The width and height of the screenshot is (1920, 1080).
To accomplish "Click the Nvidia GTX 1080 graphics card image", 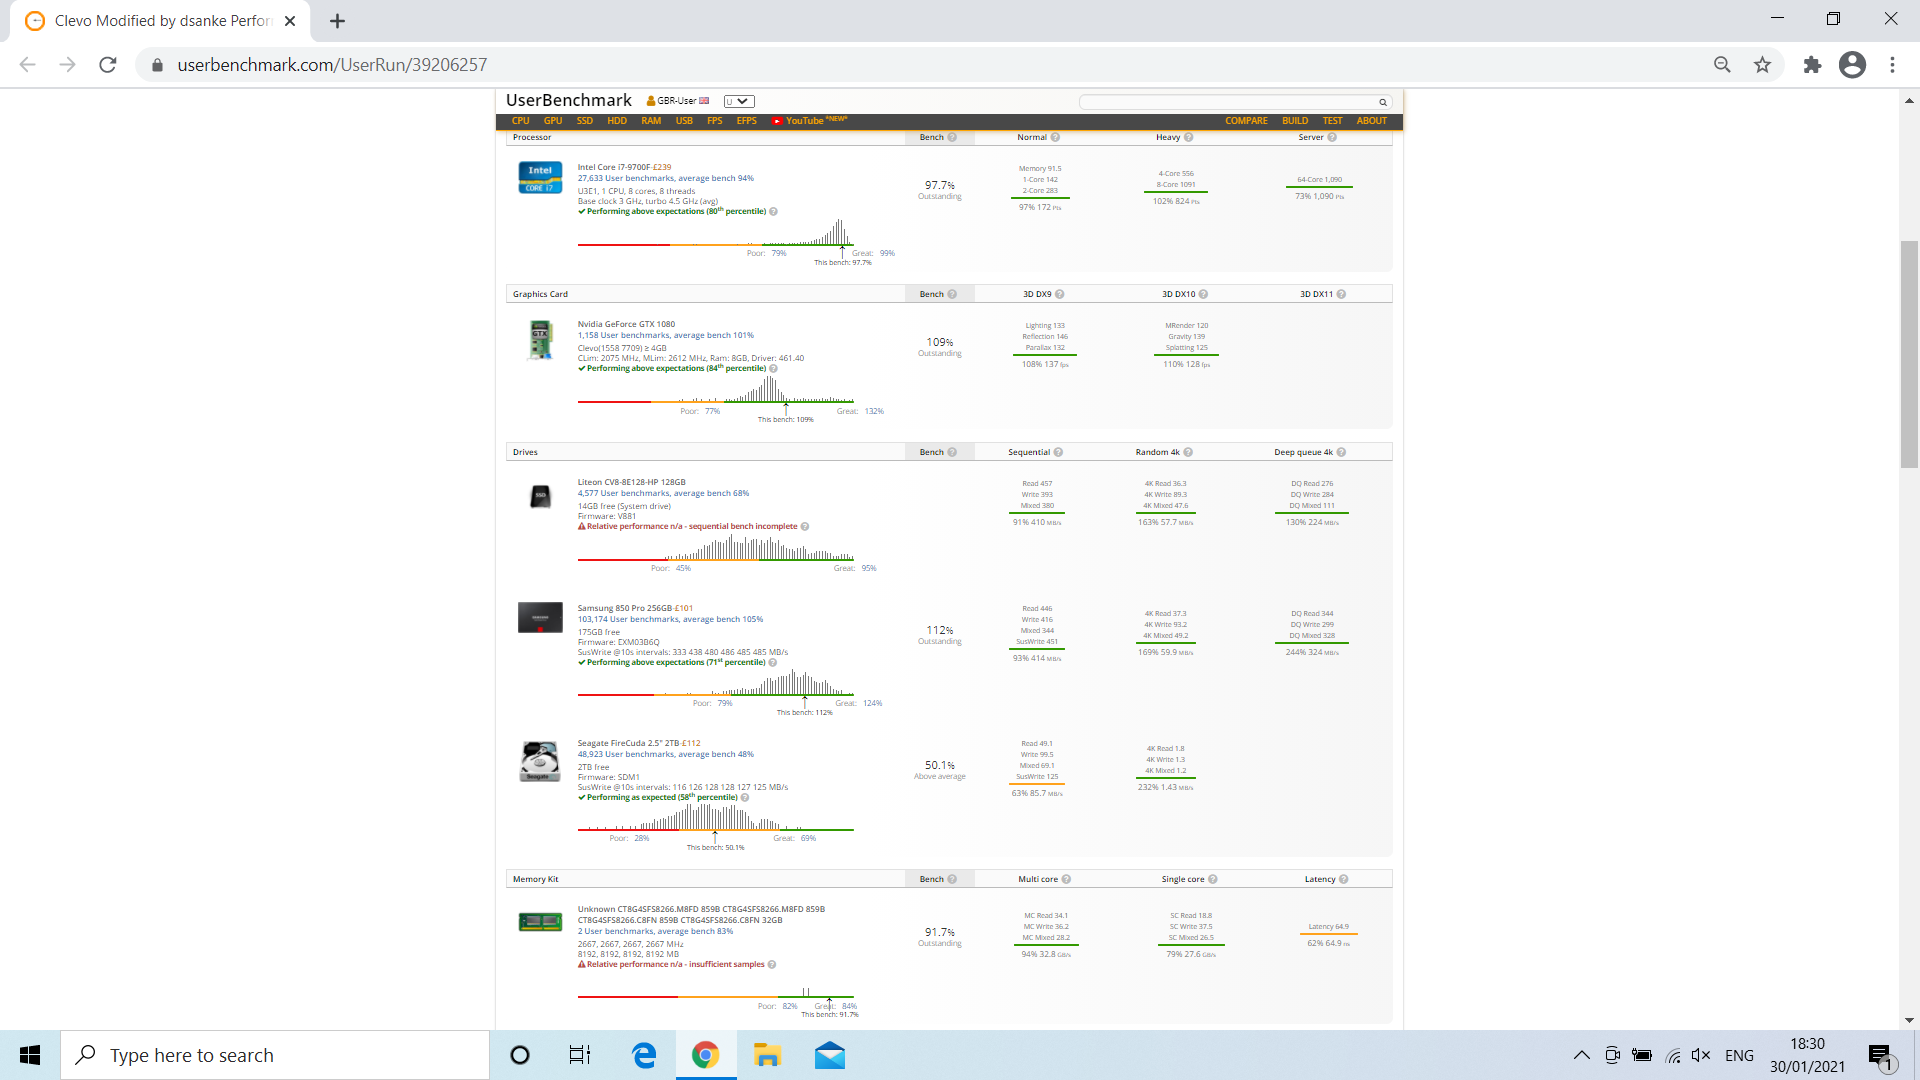I will click(541, 340).
